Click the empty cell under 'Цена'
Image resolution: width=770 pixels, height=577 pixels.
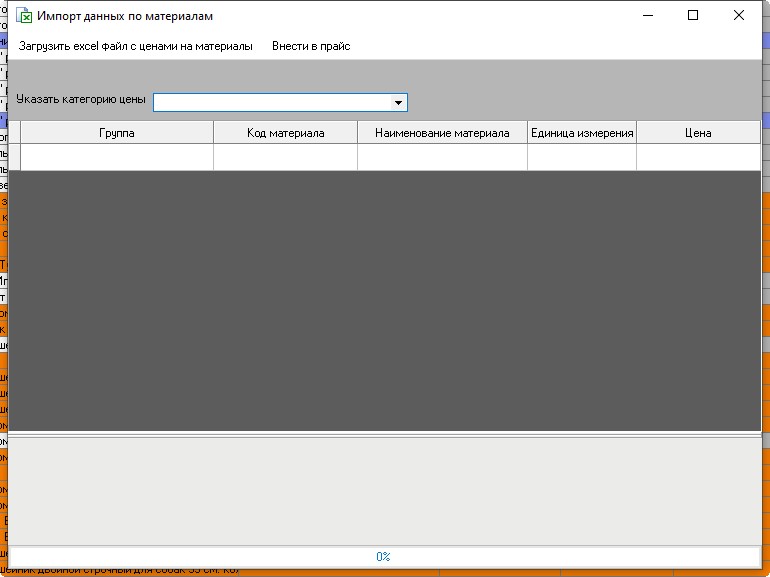(698, 157)
